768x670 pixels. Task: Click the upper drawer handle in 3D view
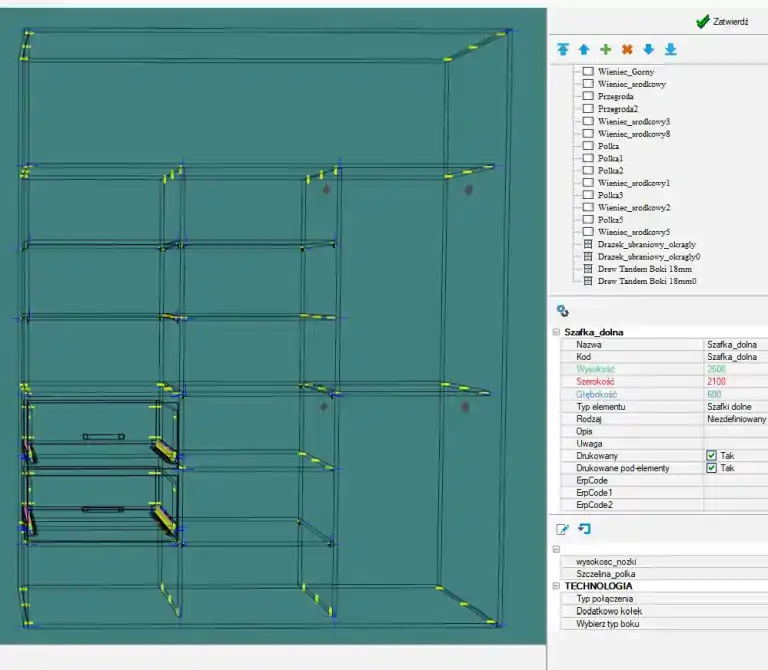tap(103, 436)
